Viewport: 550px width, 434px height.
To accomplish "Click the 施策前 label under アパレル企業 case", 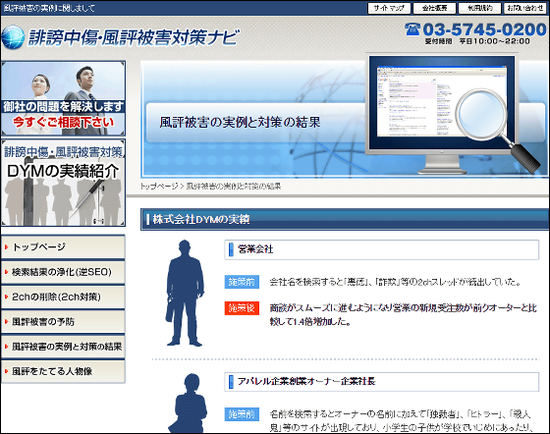I will (x=242, y=414).
